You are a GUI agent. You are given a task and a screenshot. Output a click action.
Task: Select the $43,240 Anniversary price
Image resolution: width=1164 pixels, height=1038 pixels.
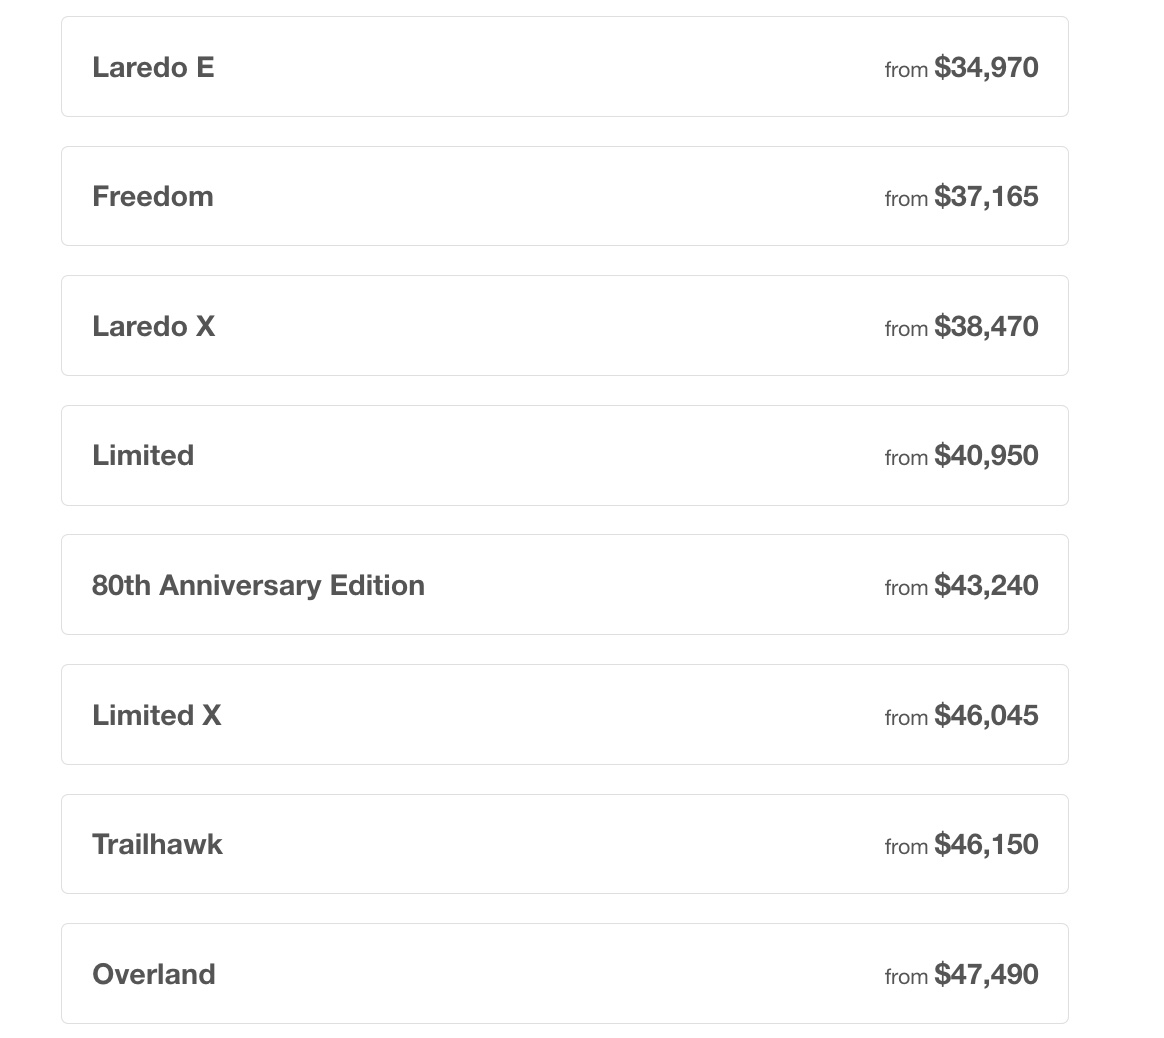(x=986, y=585)
